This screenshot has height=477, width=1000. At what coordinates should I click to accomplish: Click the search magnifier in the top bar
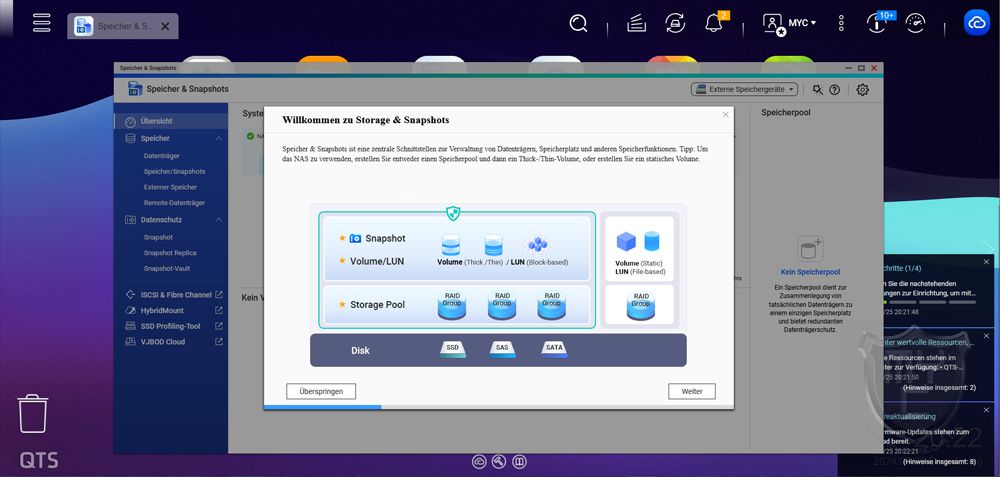[x=578, y=24]
